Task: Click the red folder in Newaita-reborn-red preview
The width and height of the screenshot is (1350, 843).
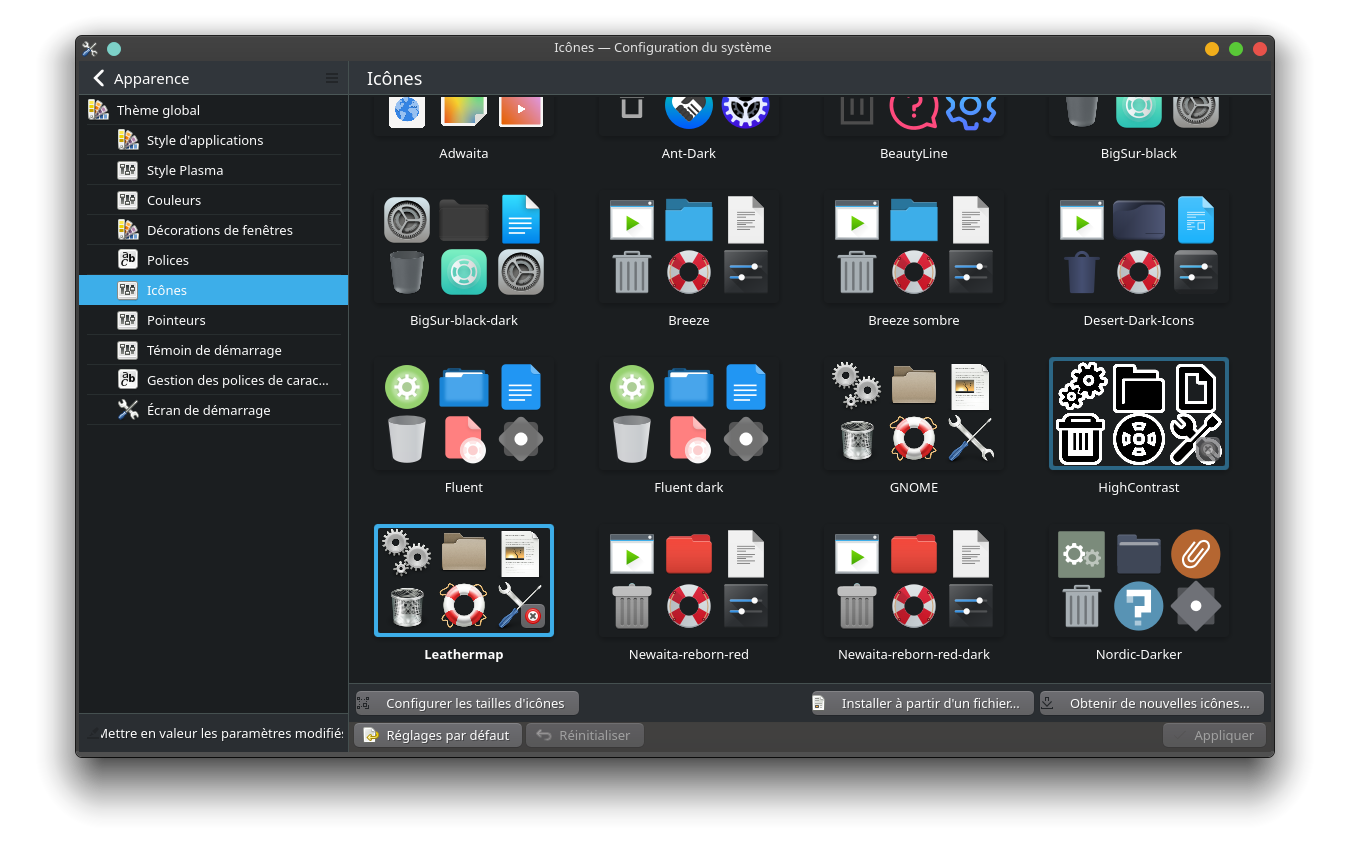Action: [689, 553]
